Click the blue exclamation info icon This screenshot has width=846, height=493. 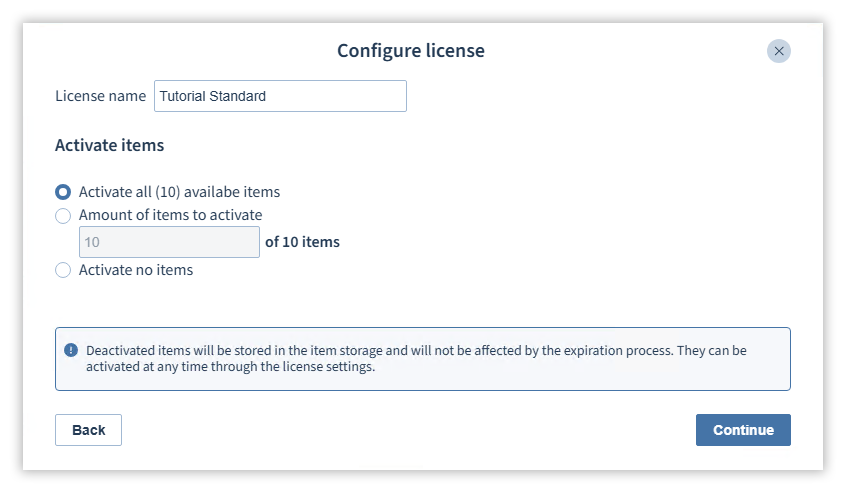click(71, 350)
